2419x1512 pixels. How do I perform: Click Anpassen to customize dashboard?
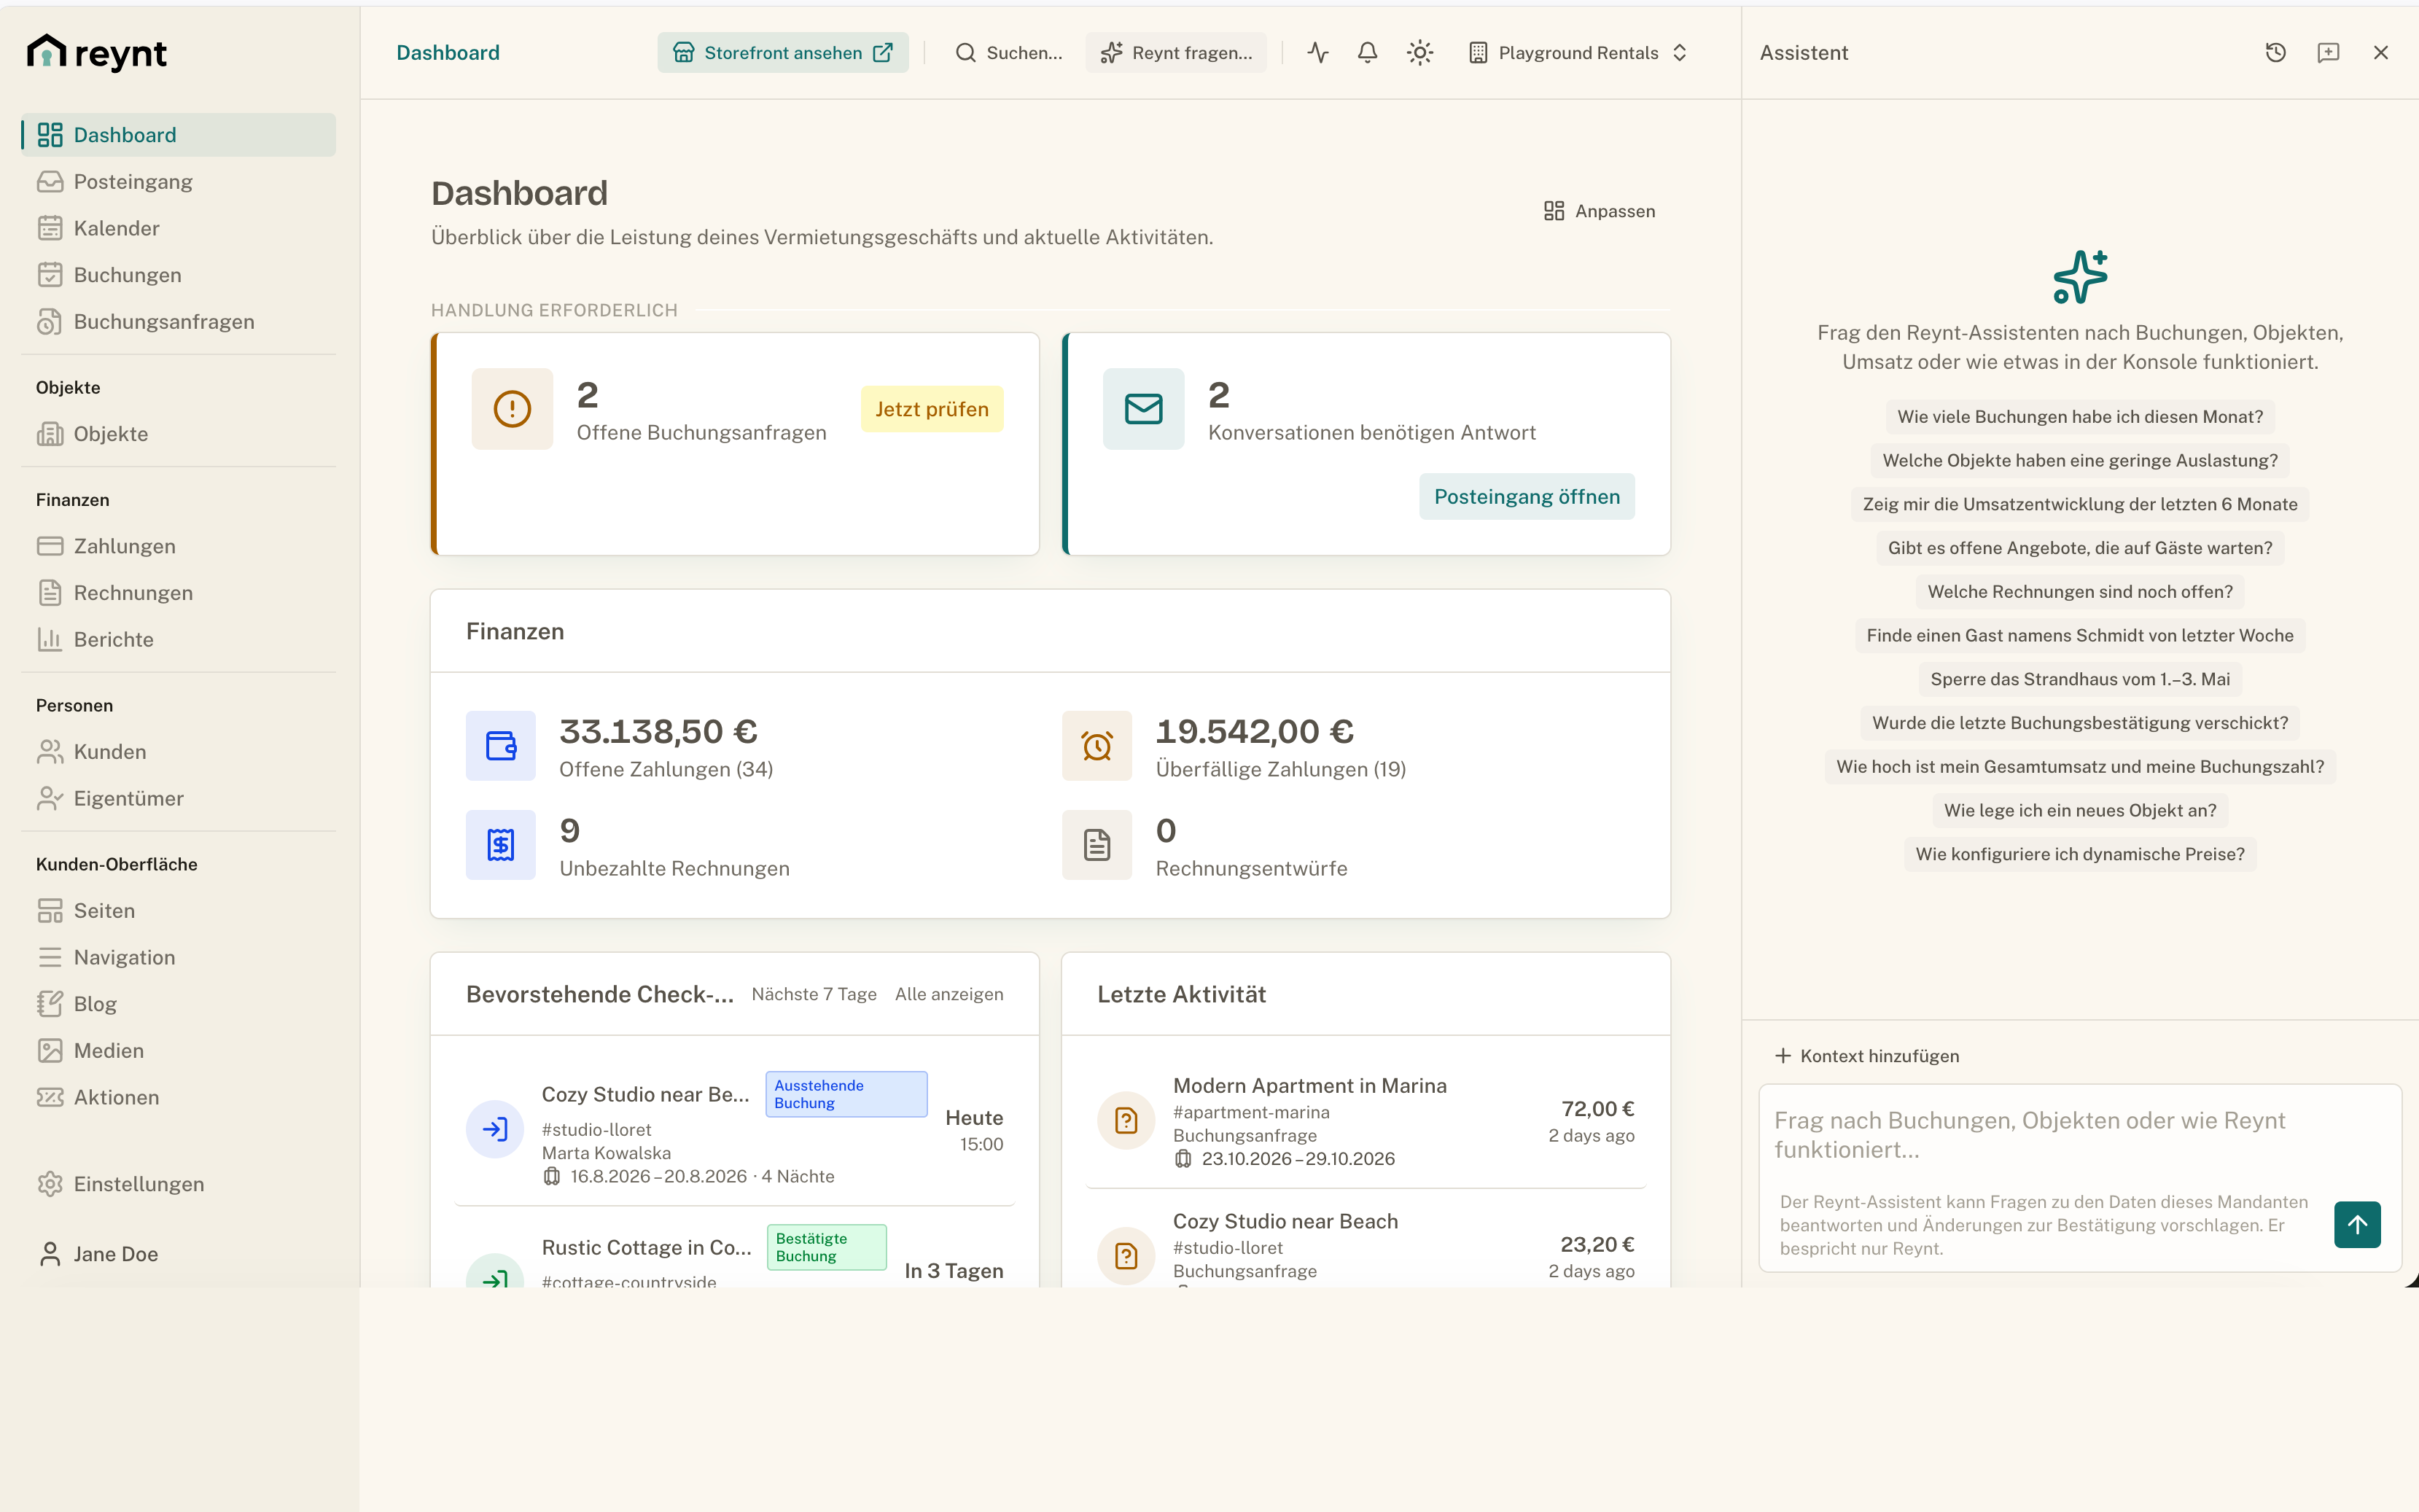point(1599,211)
